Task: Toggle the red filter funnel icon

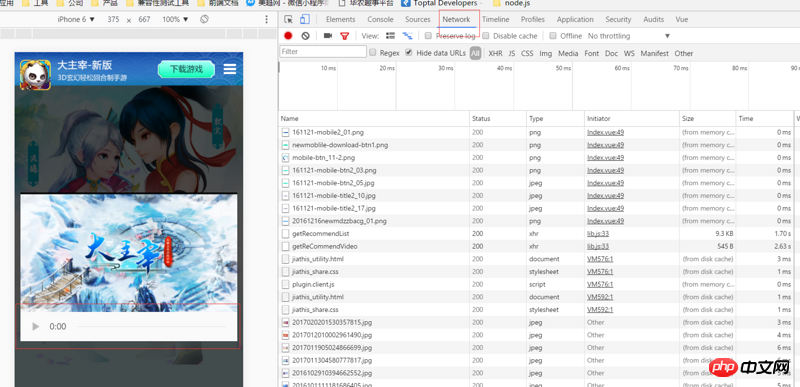Action: (344, 36)
